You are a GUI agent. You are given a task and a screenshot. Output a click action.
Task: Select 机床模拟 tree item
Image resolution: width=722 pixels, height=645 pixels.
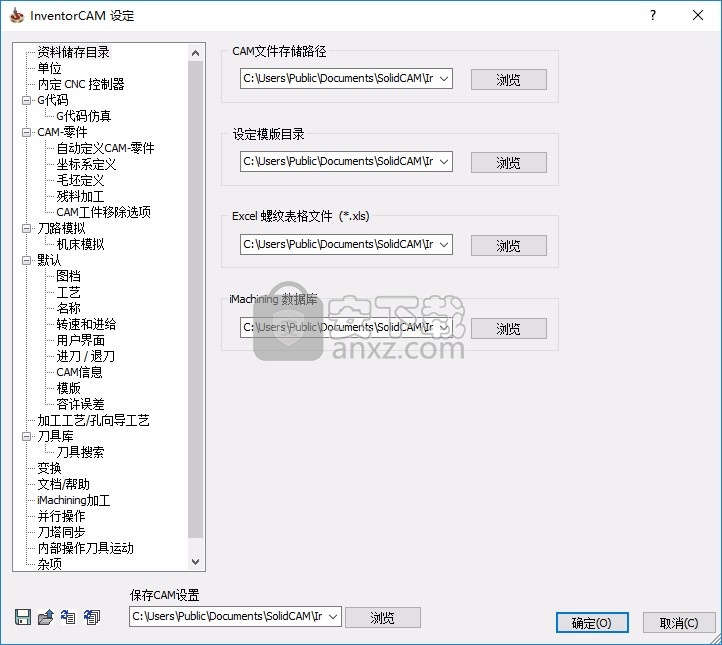pos(80,244)
